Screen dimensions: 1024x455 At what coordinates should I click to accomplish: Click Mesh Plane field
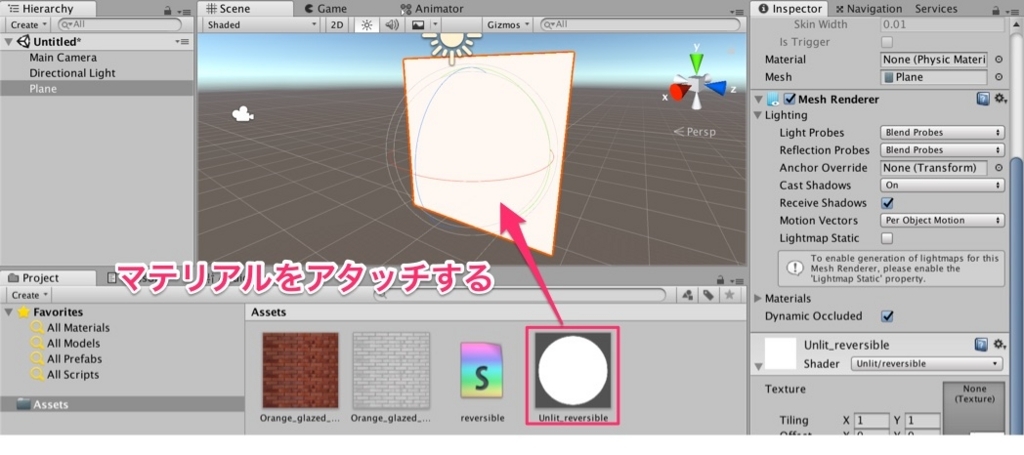click(933, 77)
